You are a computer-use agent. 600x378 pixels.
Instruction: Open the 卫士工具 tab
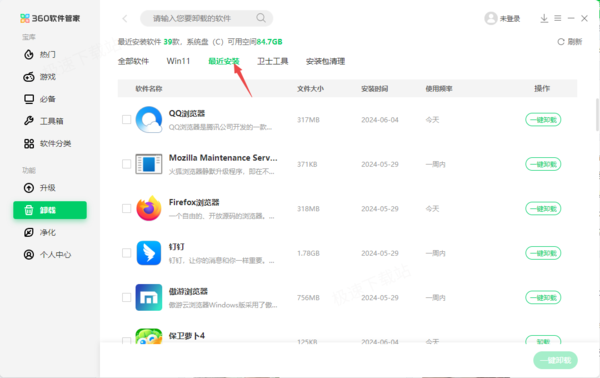point(273,61)
